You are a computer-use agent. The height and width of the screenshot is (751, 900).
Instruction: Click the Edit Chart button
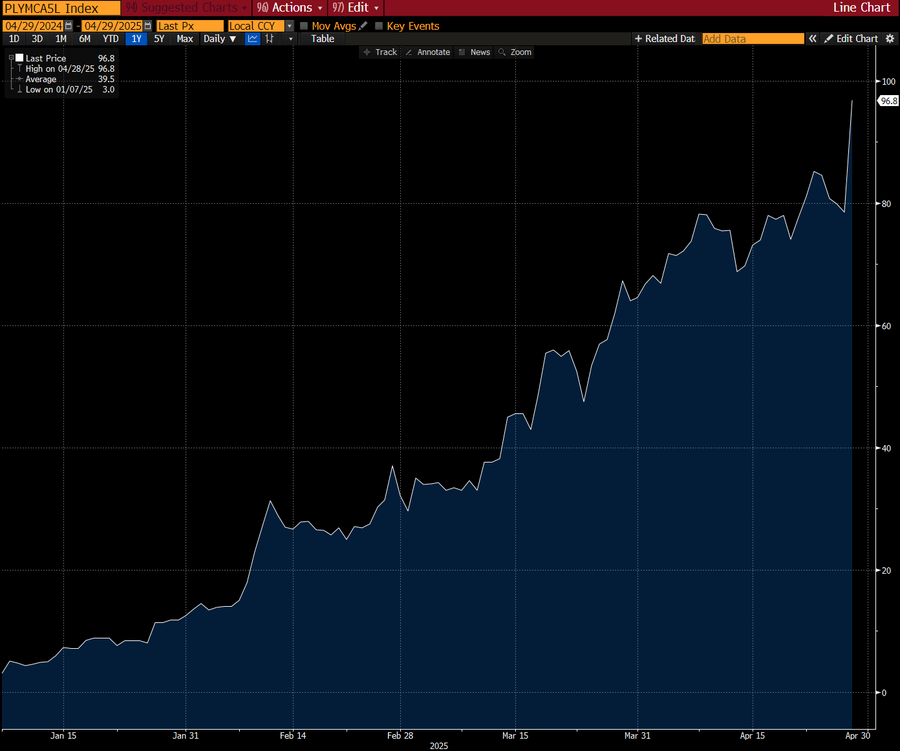click(851, 39)
